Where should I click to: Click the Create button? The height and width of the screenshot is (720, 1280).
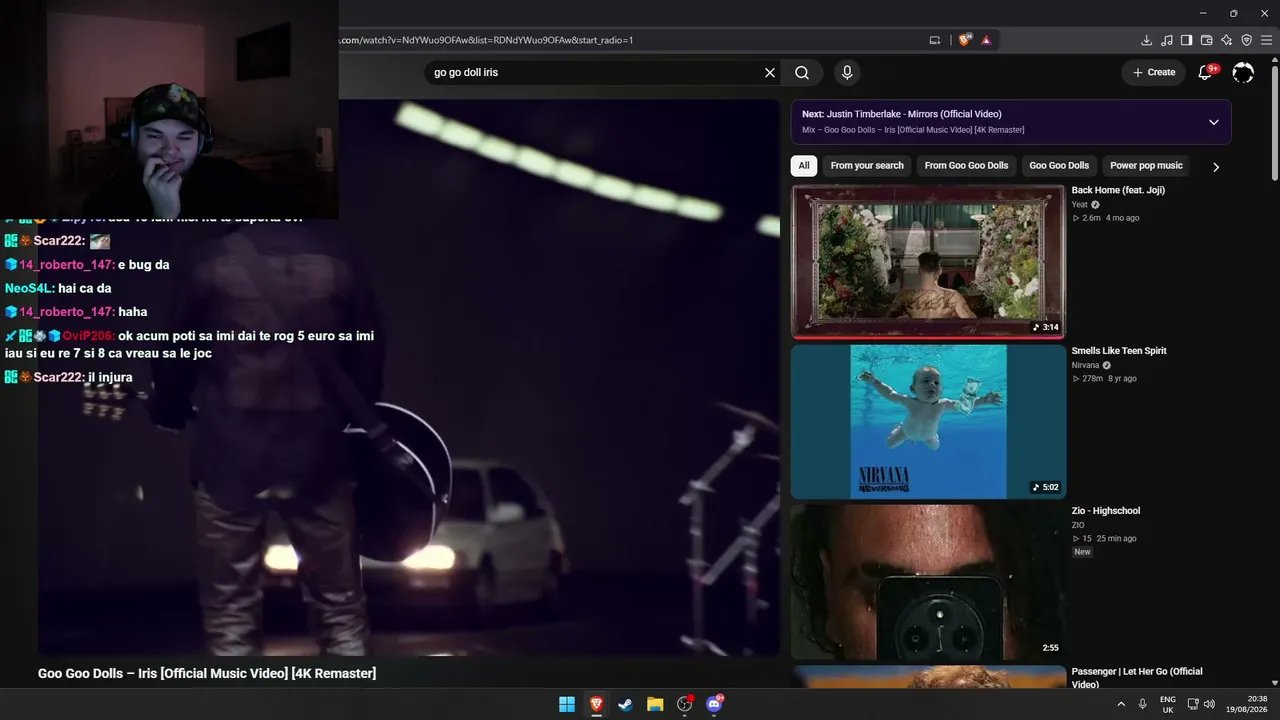pos(1154,72)
